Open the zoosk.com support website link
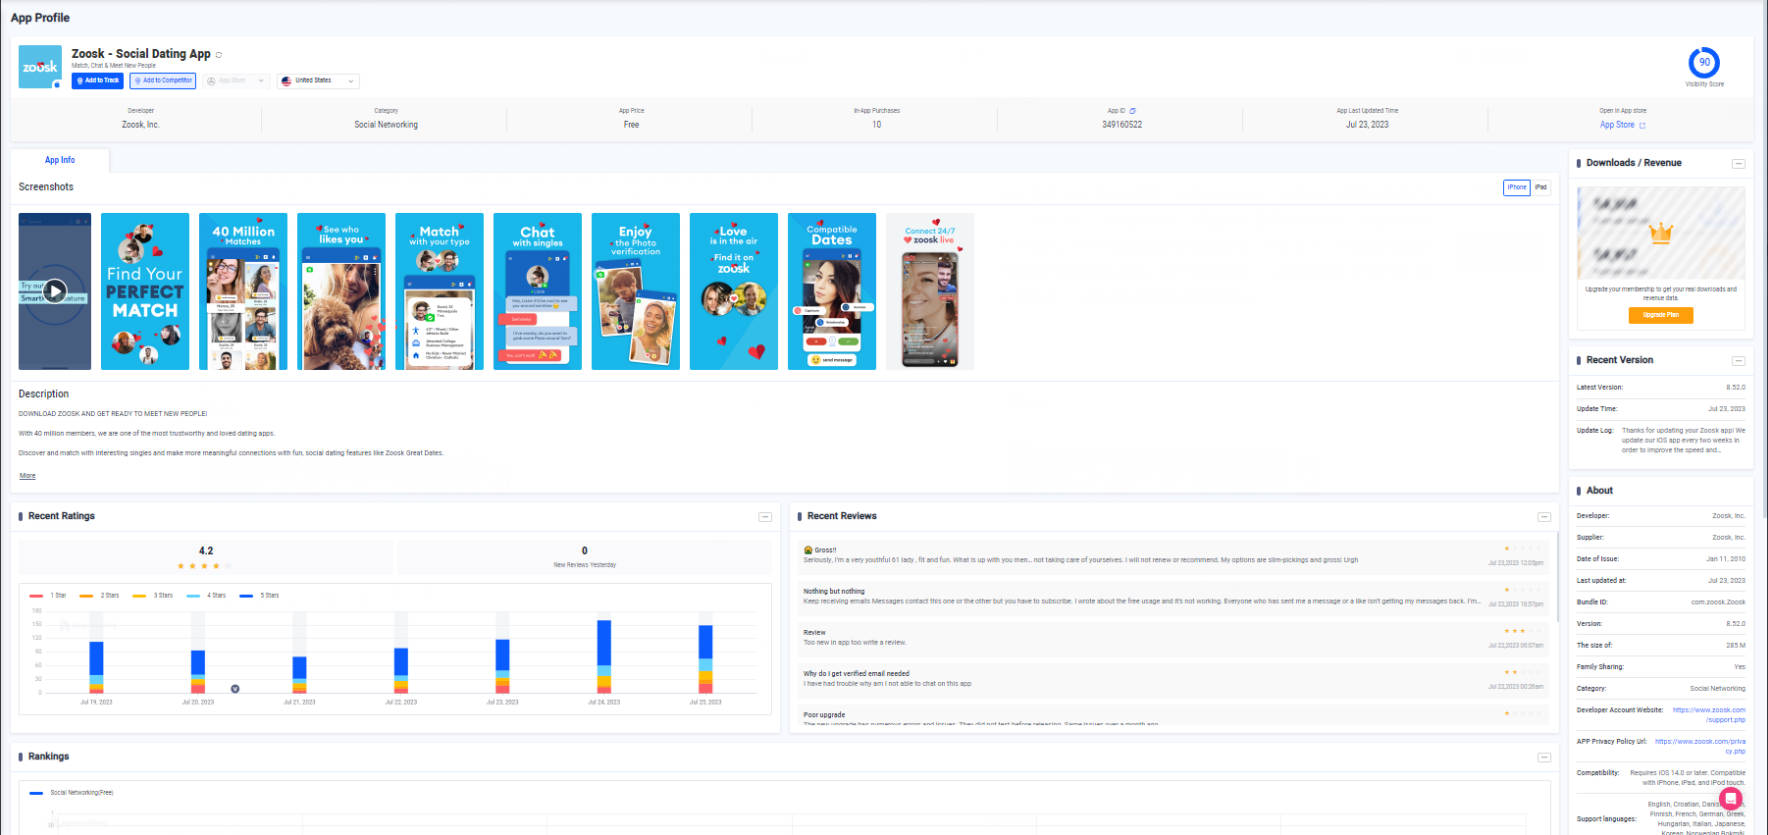1768x835 pixels. (1709, 715)
